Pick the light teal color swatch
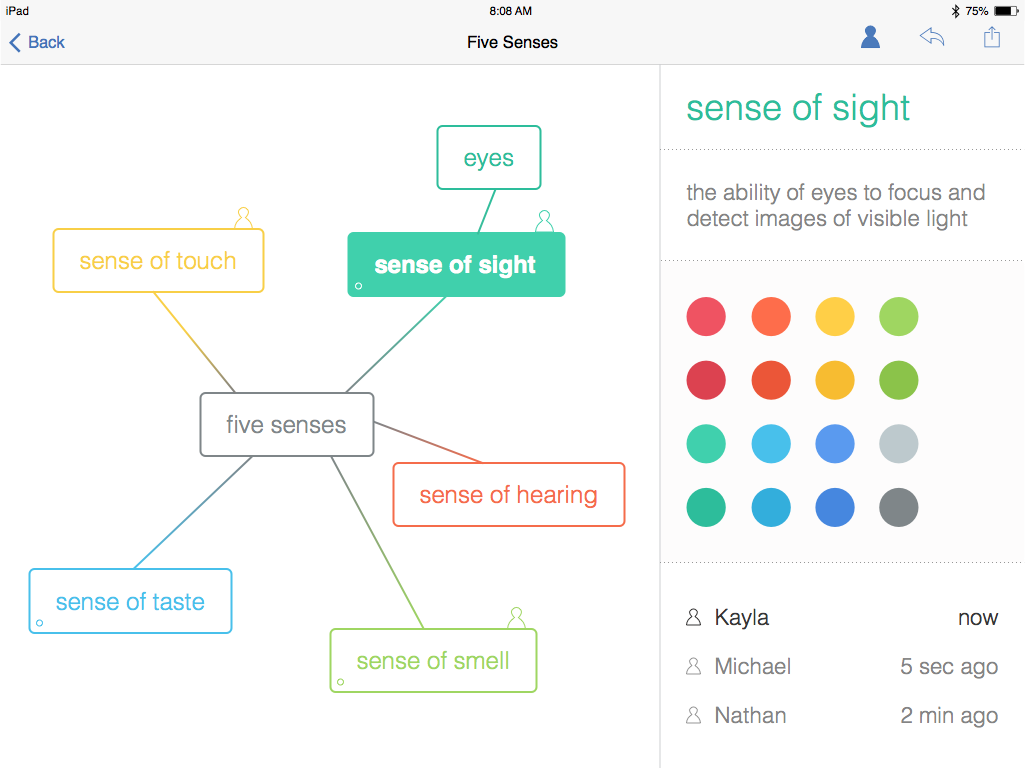Viewport: 1025px width, 768px height. click(706, 444)
